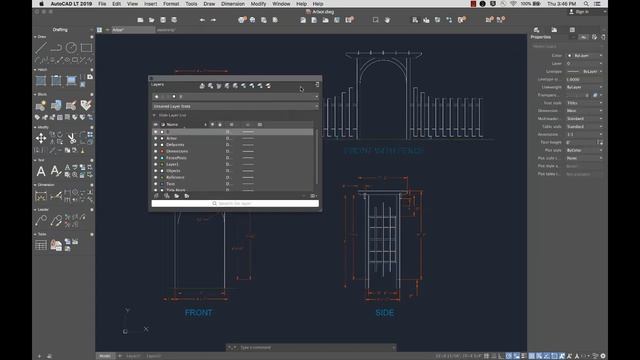This screenshot has height=360, width=640.
Task: Click the Redo arrow in top toolbar
Action: click(x=213, y=20)
